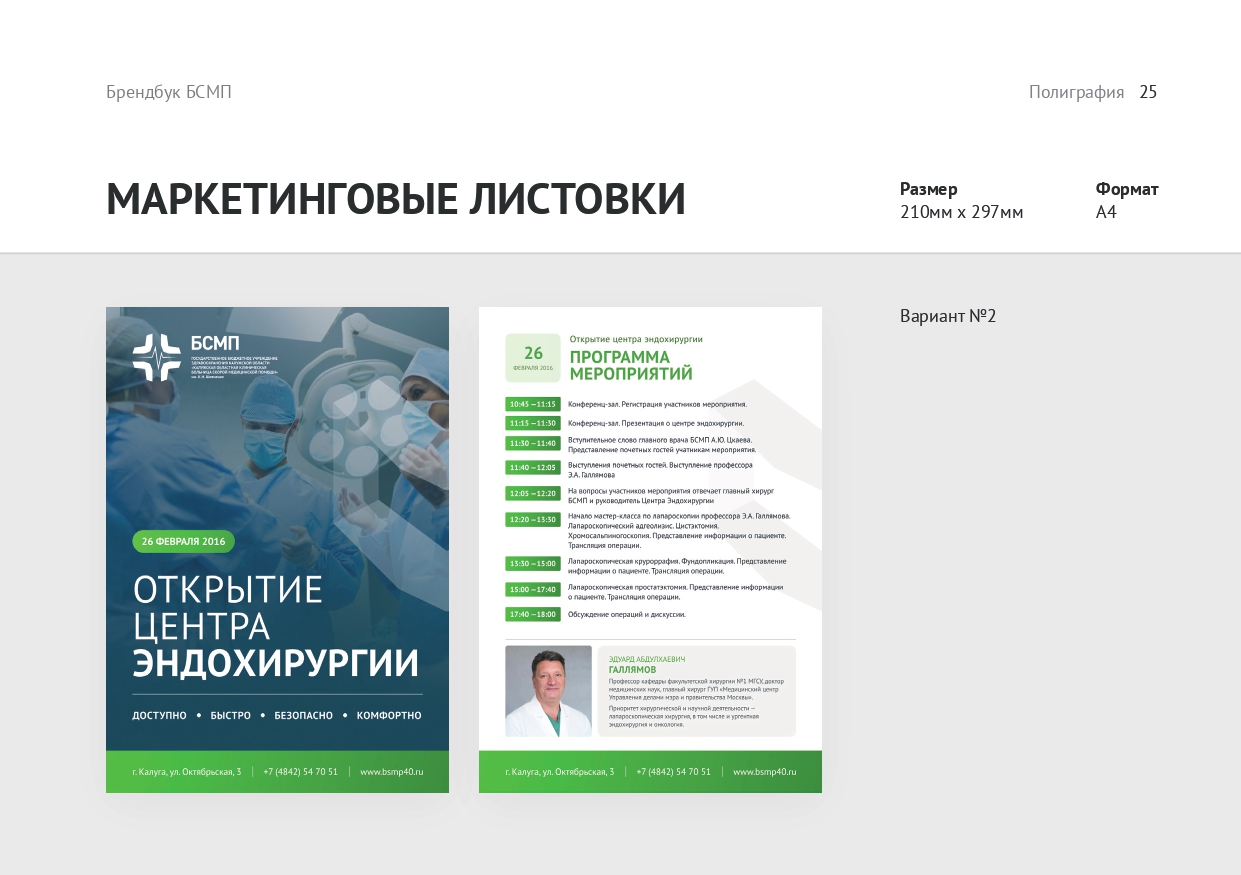Screen dimensions: 1241x875
Task: Click the phone number on the left poster footer
Action: [x=300, y=772]
